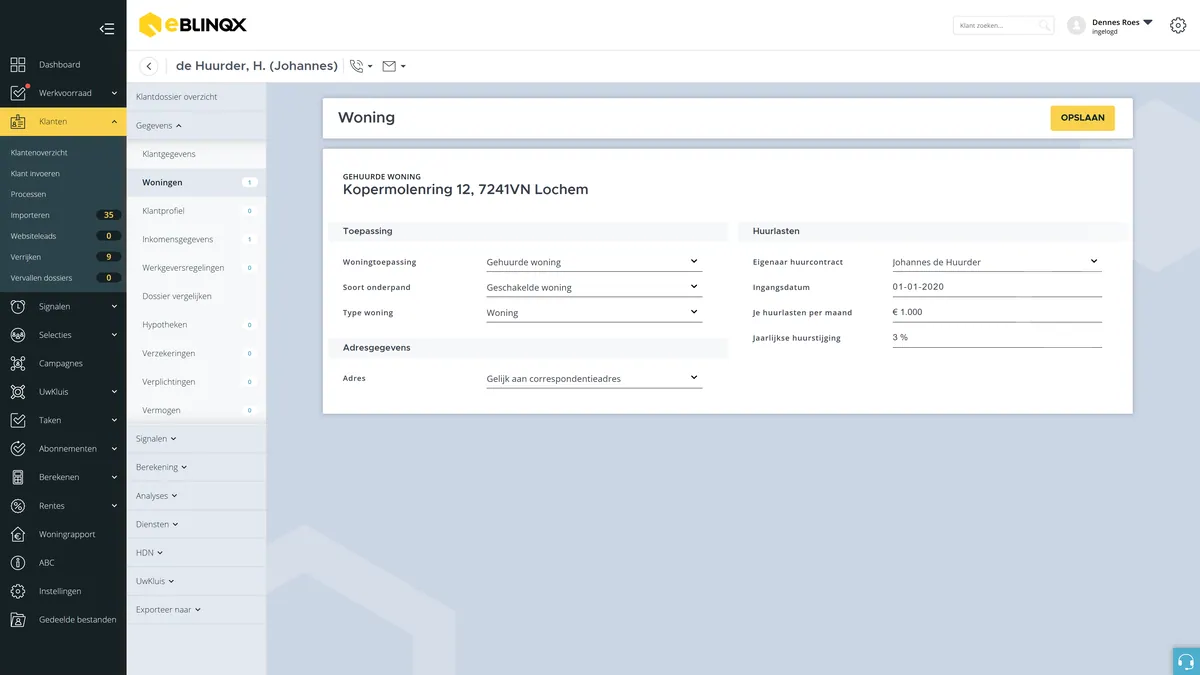
Task: Expand the Analyses section
Action: coord(158,496)
